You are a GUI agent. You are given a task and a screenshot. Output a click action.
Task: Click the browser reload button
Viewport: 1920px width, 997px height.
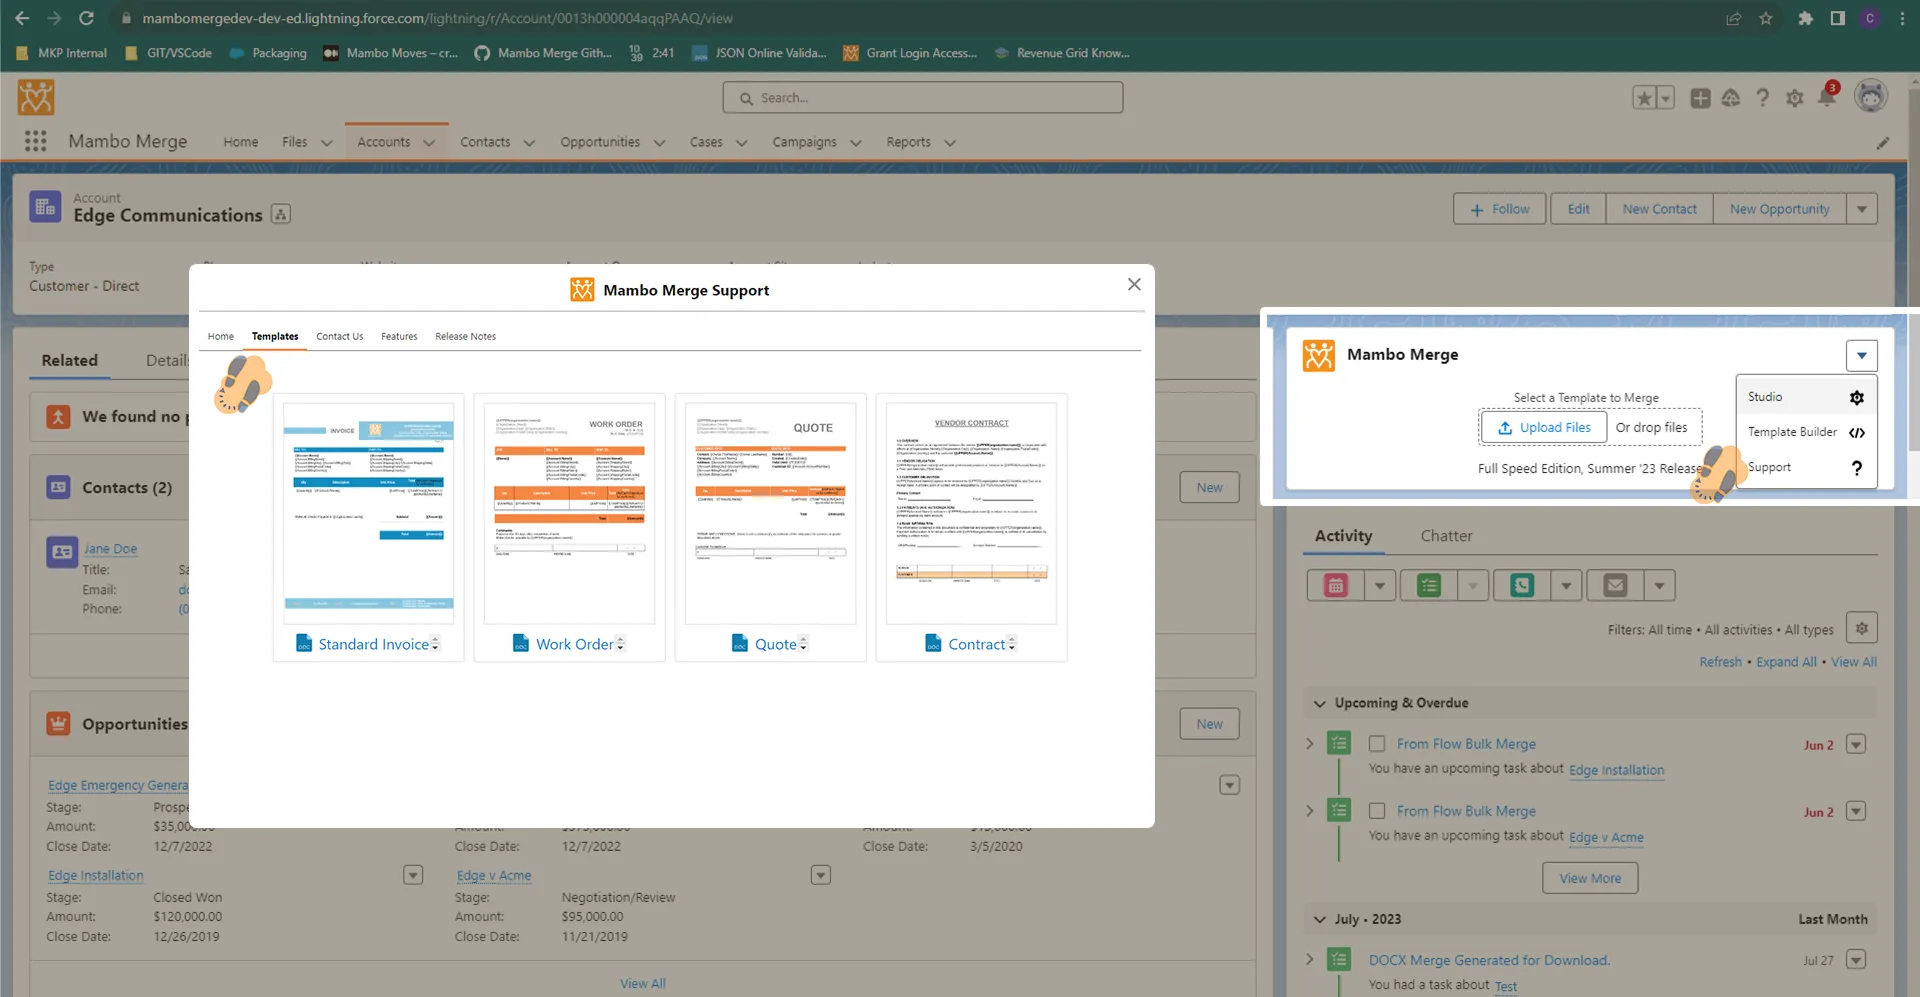[x=86, y=18]
